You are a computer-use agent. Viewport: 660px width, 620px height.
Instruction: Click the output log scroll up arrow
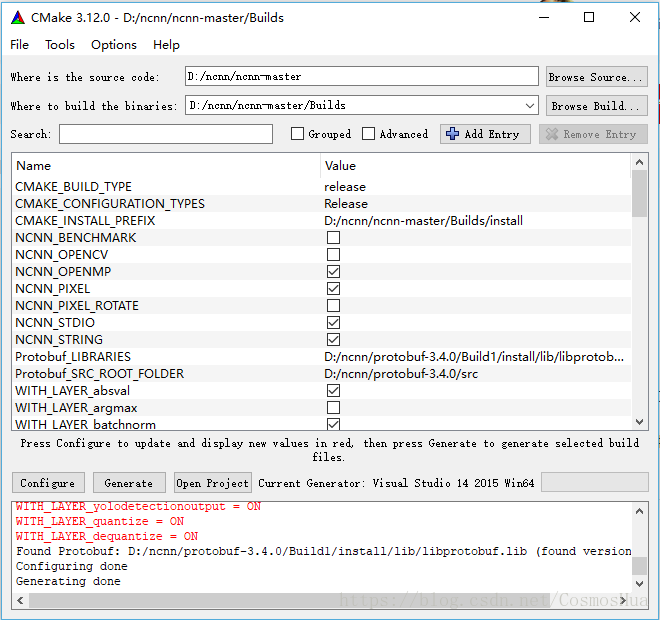tap(639, 511)
